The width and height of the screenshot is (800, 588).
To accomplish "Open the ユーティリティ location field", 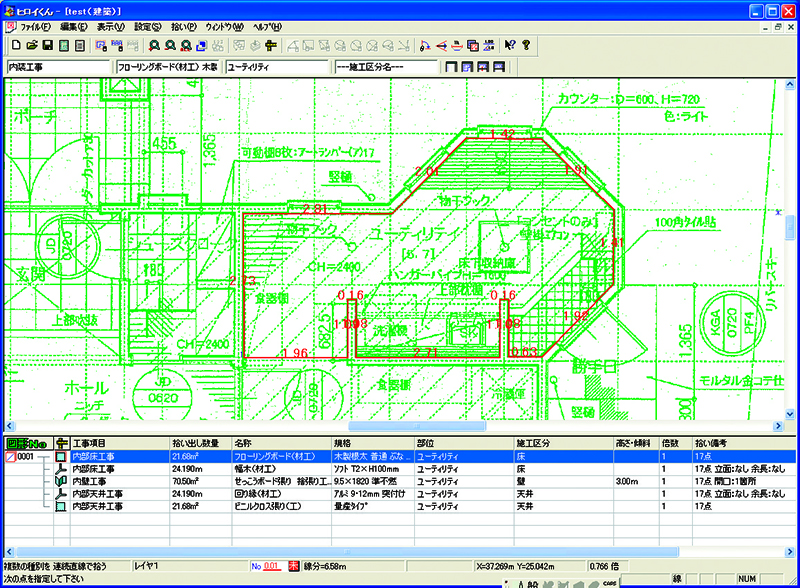I will click(x=276, y=67).
